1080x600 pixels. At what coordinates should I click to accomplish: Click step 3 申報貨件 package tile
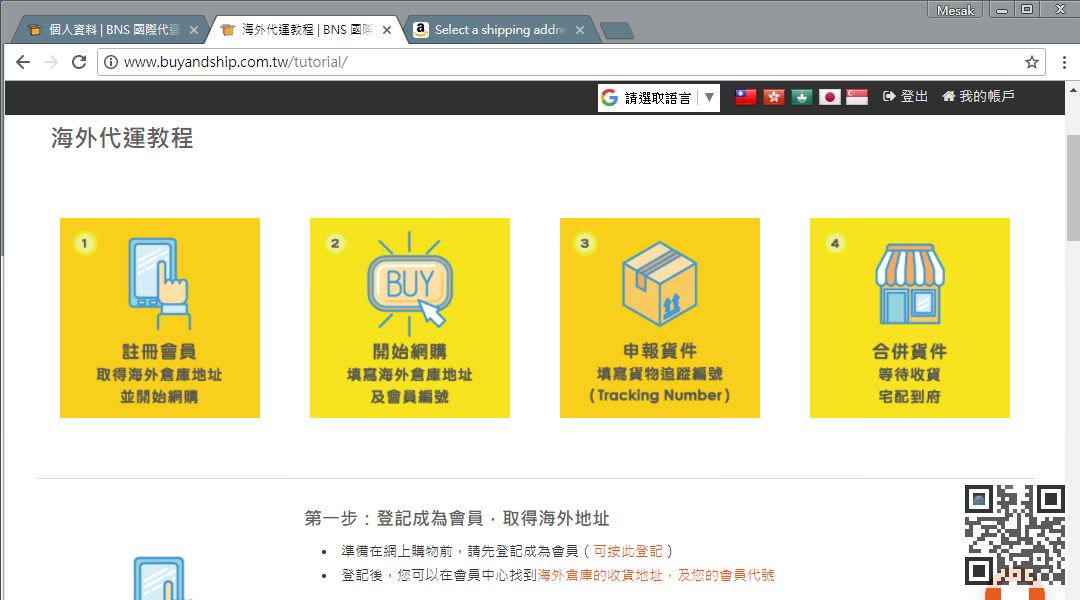[x=660, y=318]
